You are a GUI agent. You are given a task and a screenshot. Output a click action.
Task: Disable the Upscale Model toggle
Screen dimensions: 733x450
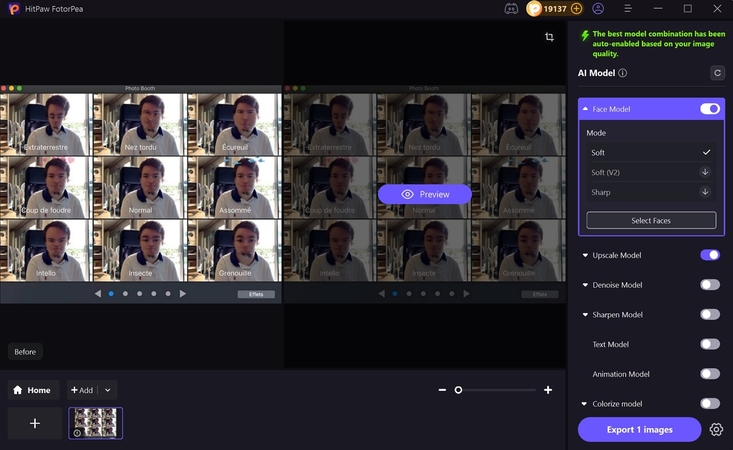[710, 255]
